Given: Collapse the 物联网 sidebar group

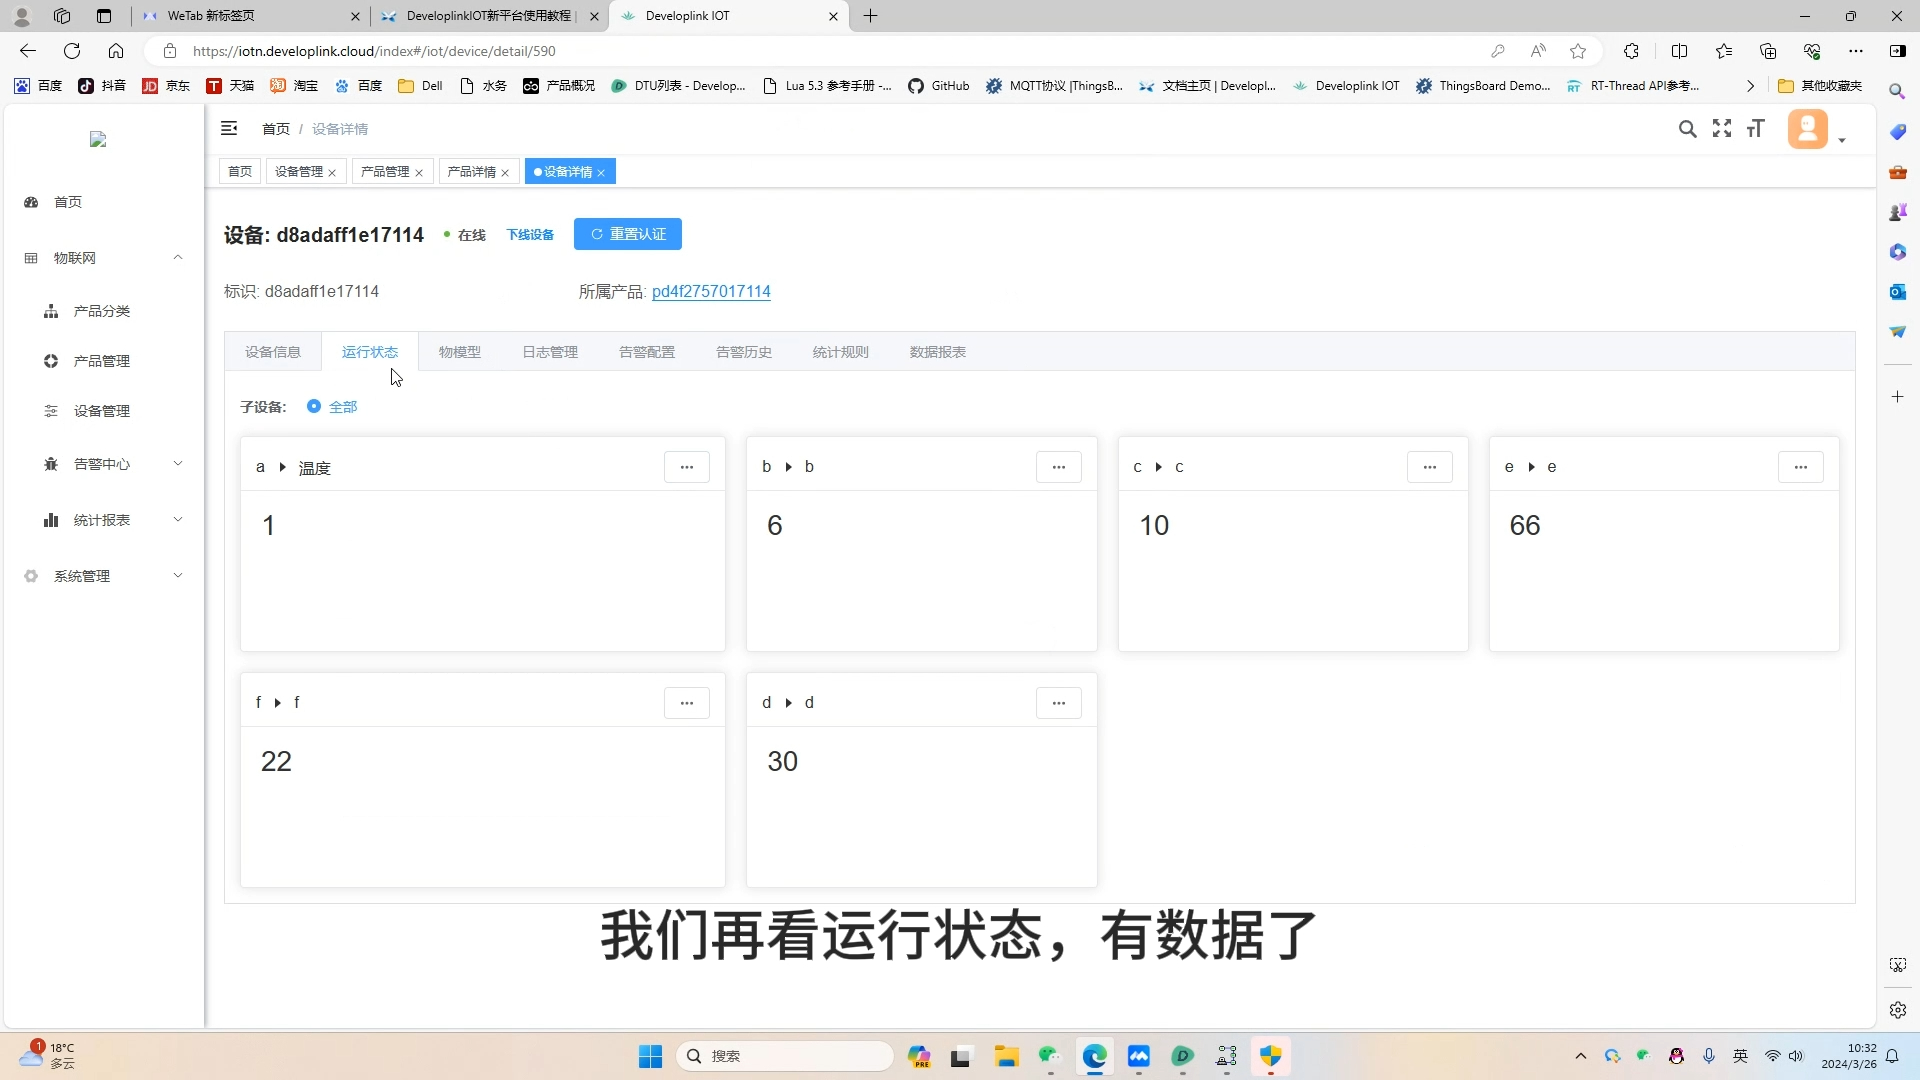Looking at the screenshot, I should pos(104,258).
